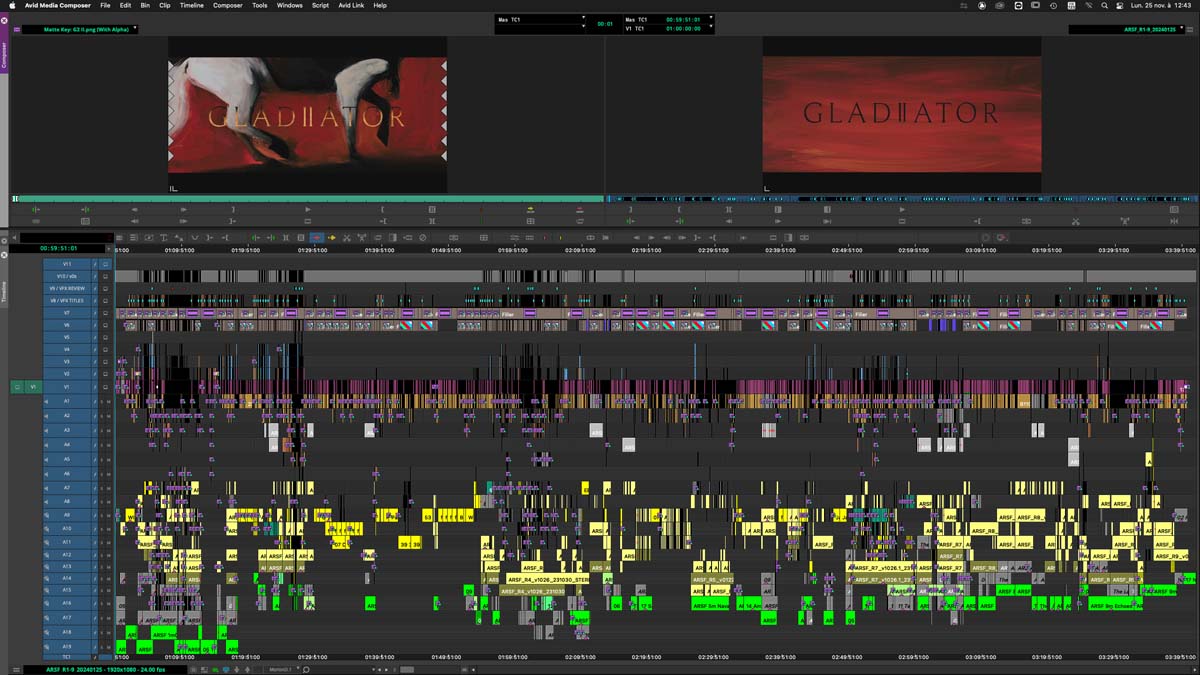1200x675 pixels.
Task: Toggle the green source V1 track selector
Action: (x=34, y=386)
